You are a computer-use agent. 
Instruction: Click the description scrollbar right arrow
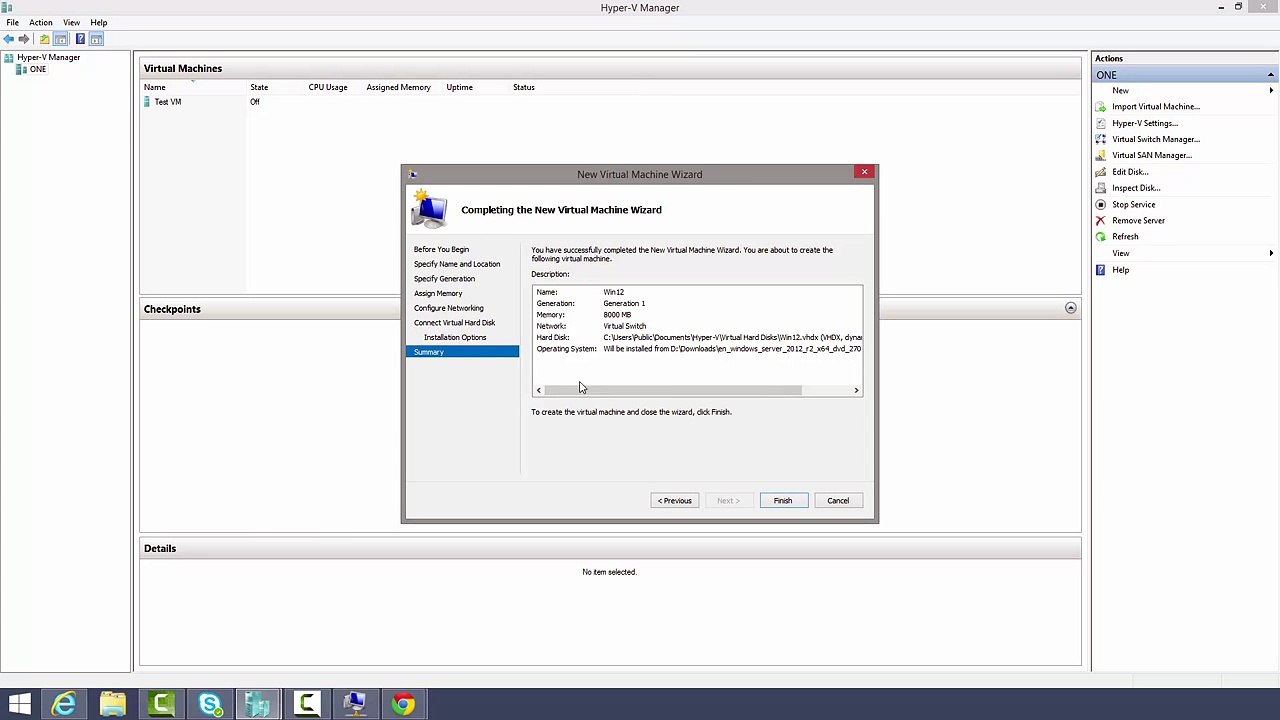(856, 390)
